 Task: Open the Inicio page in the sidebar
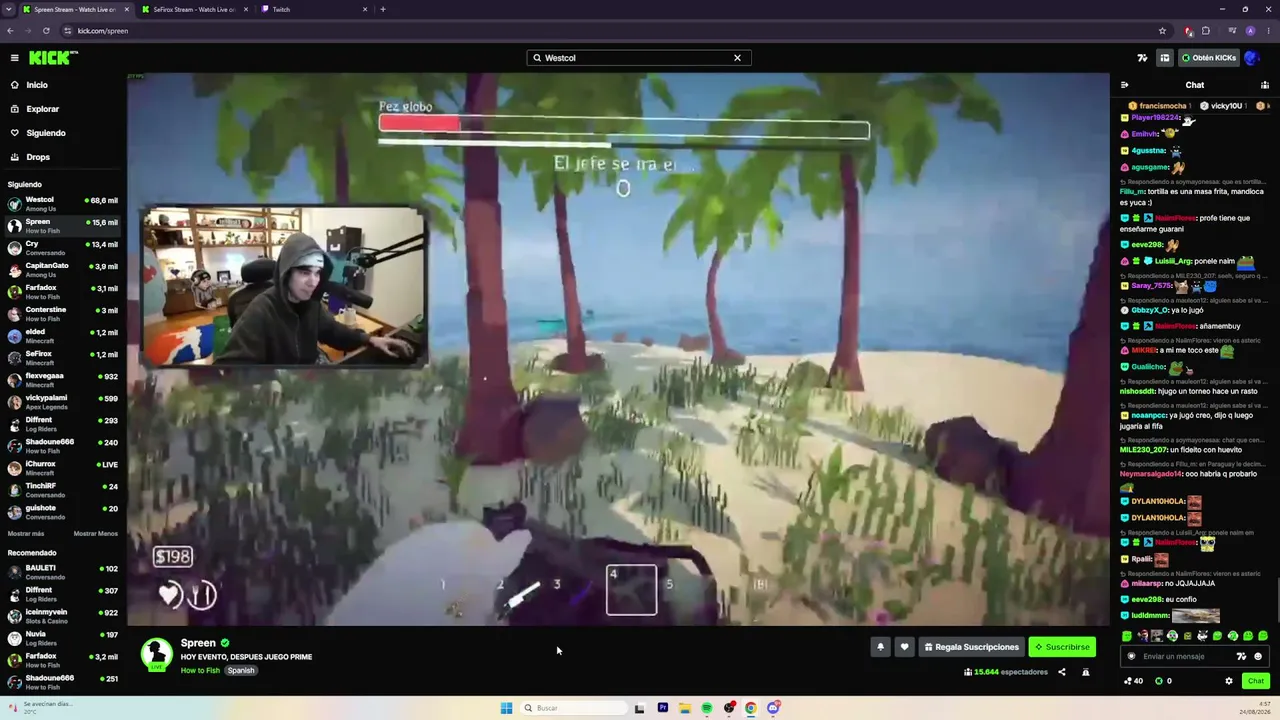[x=37, y=85]
